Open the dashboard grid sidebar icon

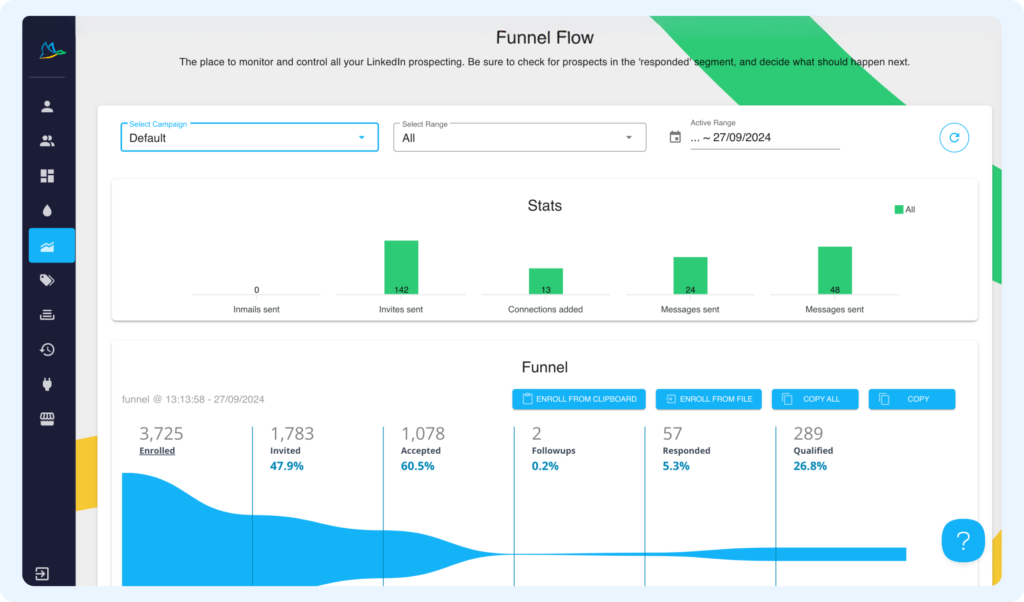pos(47,176)
